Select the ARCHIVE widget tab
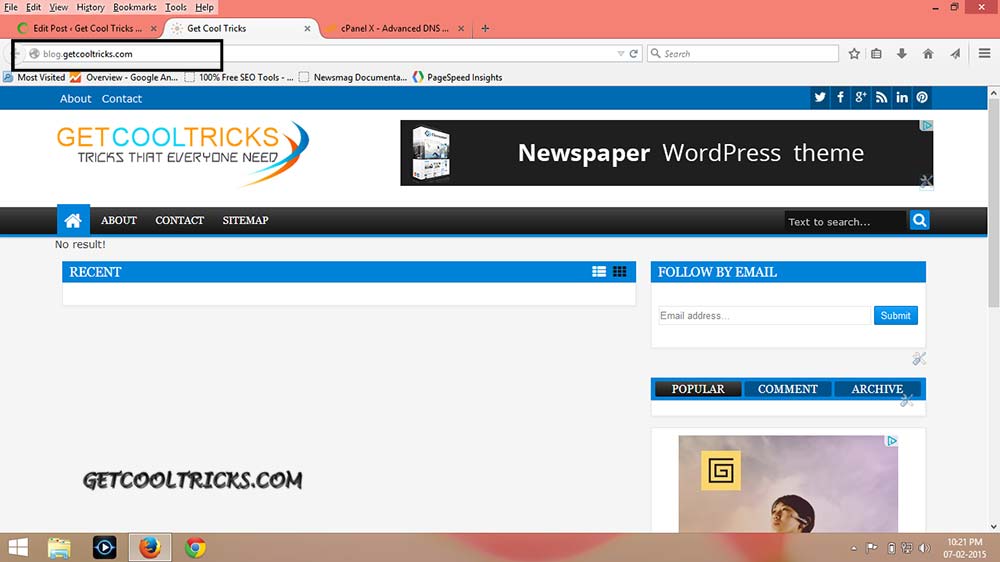 (877, 389)
